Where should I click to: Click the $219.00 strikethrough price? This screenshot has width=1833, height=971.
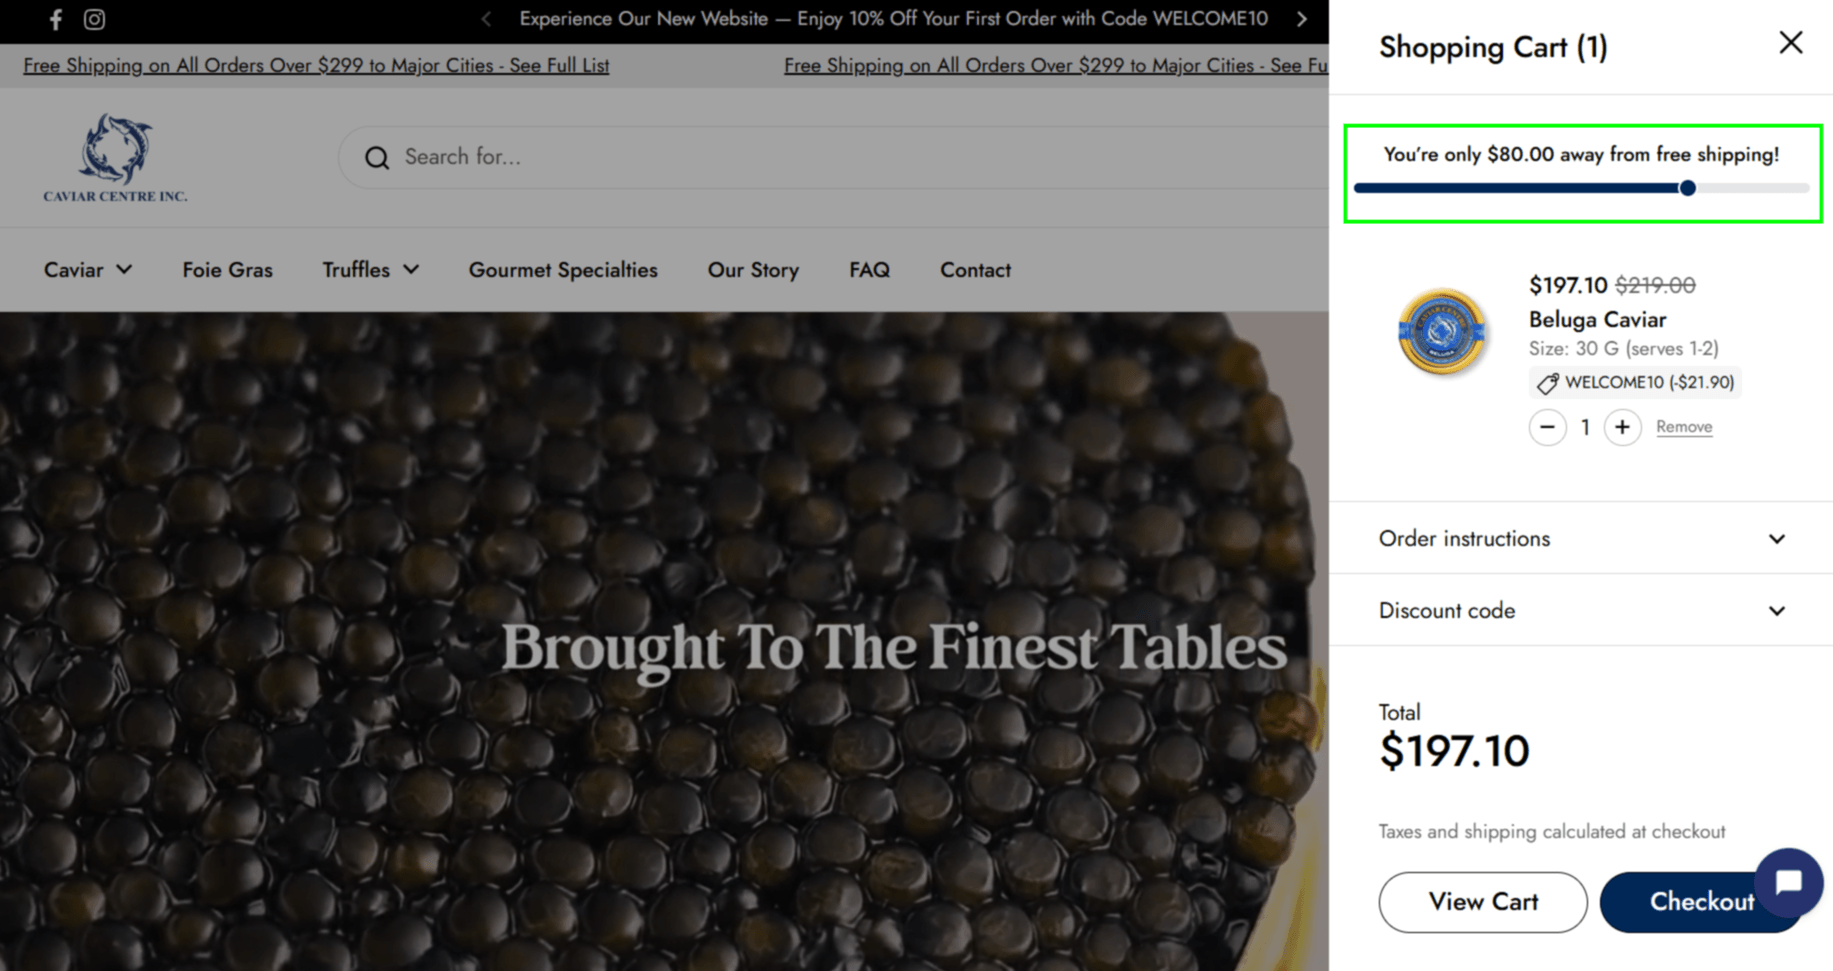[x=1655, y=285]
